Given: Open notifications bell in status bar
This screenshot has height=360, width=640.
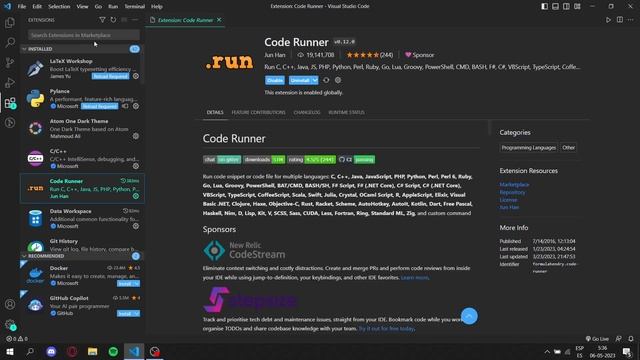Looking at the screenshot, I should tap(631, 339).
